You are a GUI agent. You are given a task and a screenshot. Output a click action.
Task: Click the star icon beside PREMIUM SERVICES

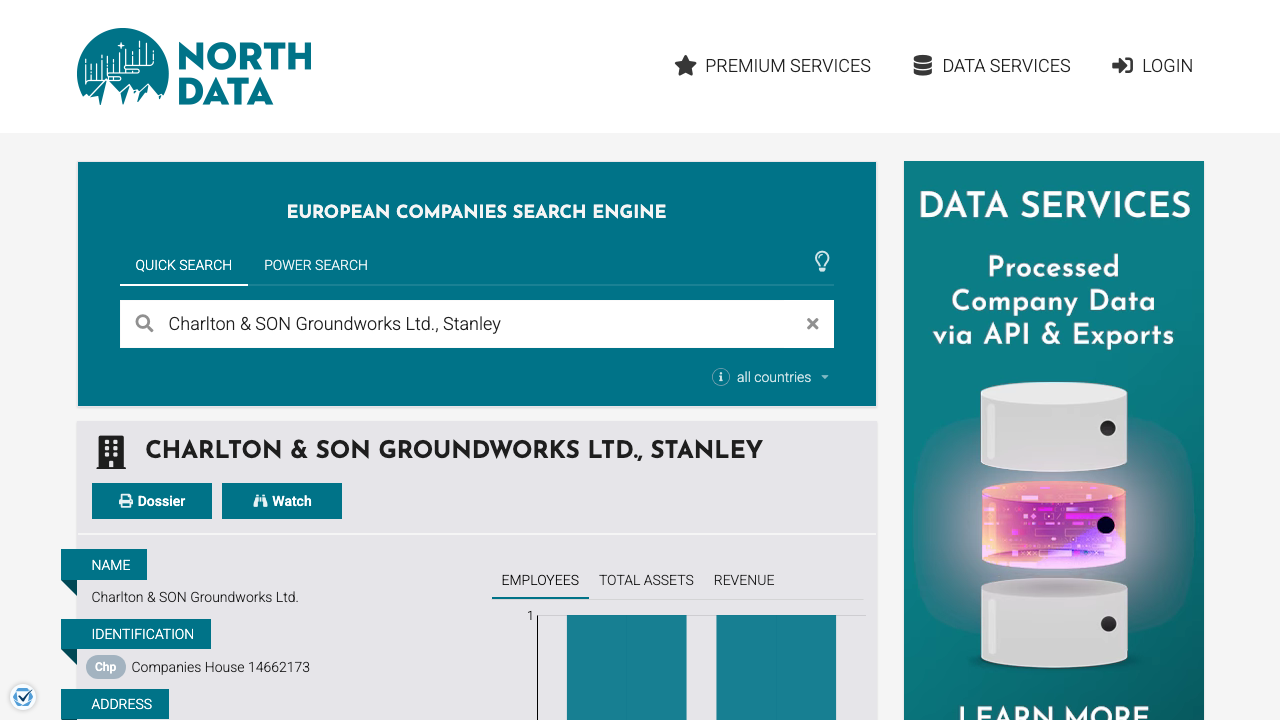coord(685,65)
